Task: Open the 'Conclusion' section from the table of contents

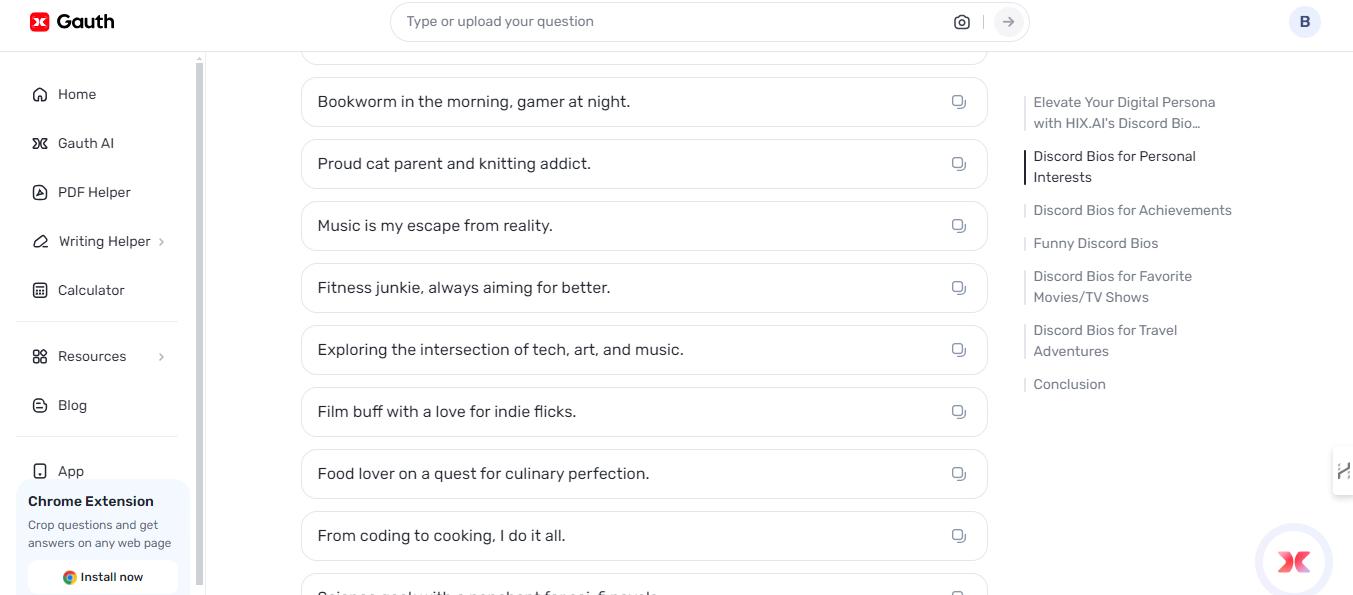Action: click(x=1069, y=384)
